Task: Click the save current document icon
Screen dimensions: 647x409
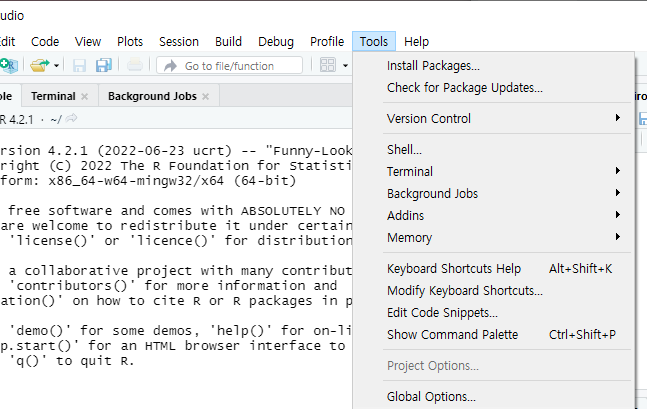Action: point(81,65)
